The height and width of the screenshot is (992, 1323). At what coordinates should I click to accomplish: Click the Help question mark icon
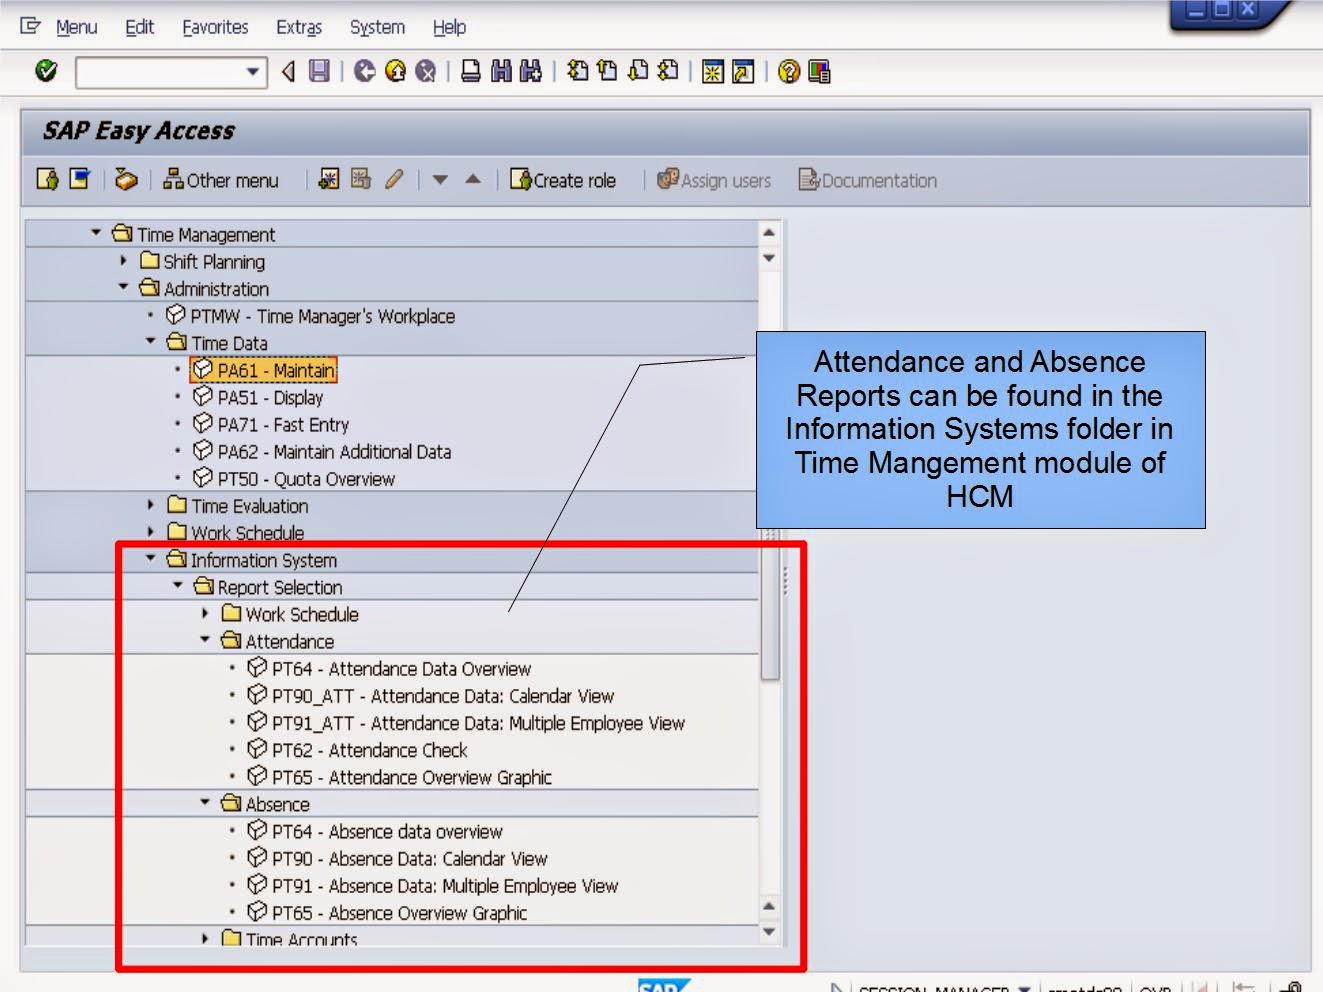coord(789,70)
